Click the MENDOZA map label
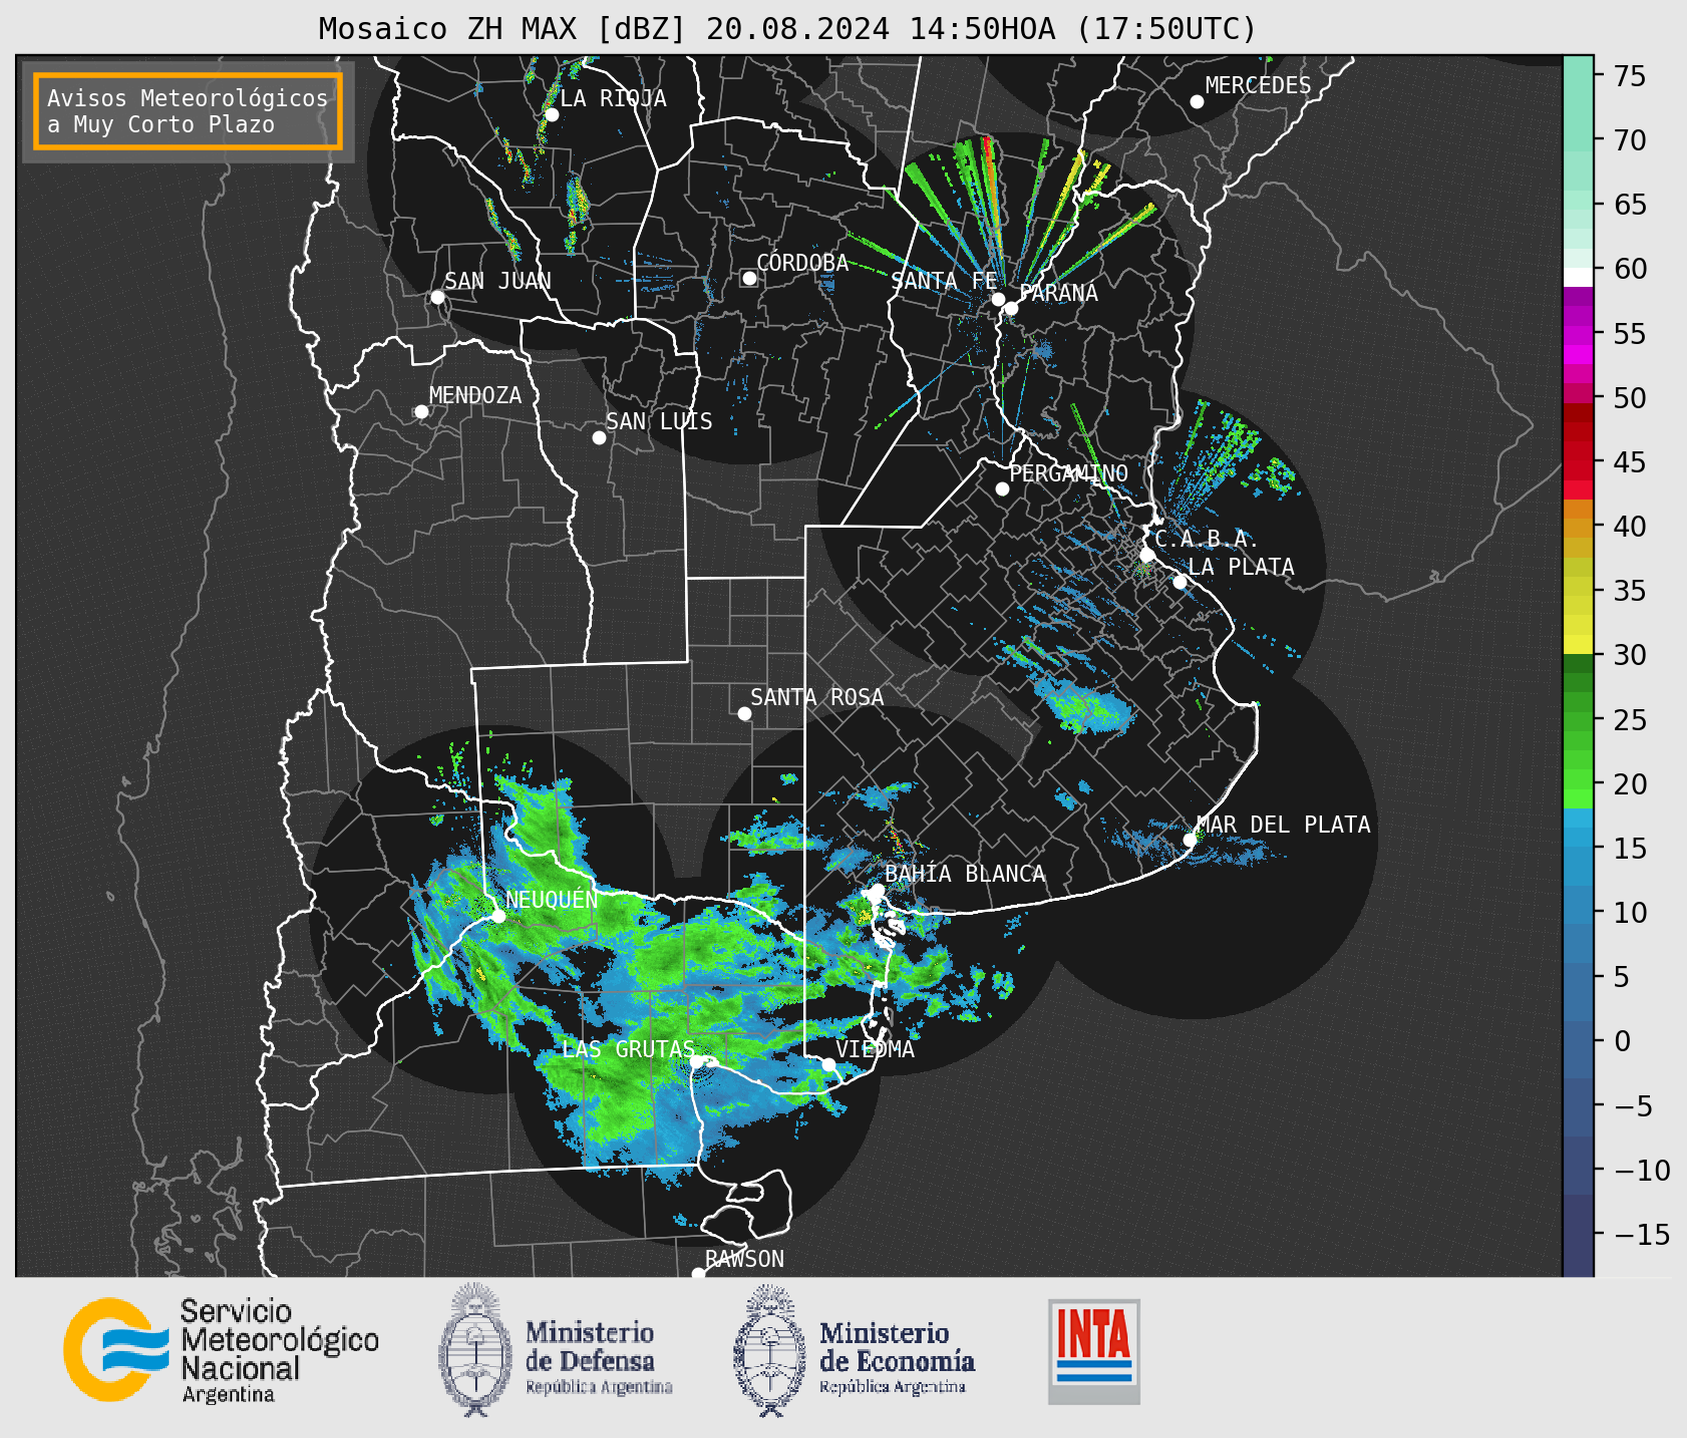1687x1438 pixels. click(x=475, y=396)
